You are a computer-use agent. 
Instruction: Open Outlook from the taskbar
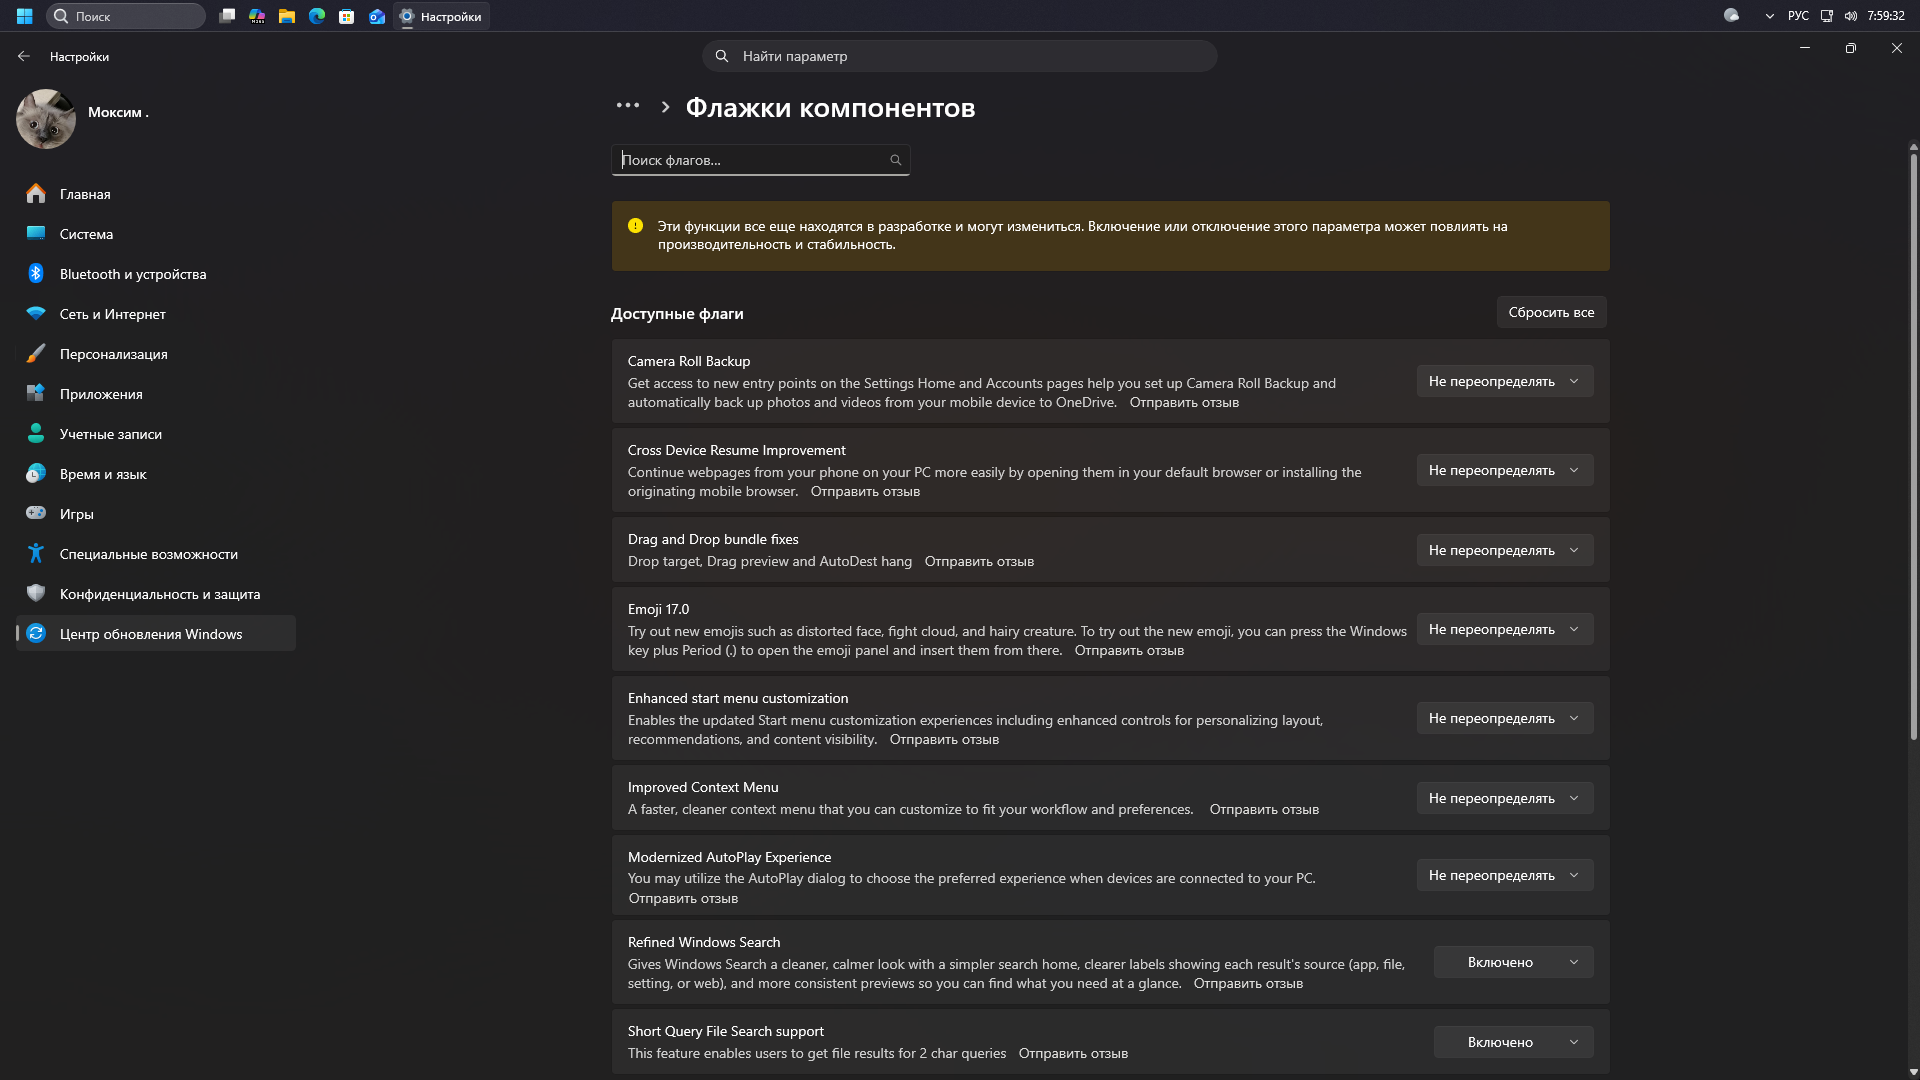pyautogui.click(x=377, y=16)
